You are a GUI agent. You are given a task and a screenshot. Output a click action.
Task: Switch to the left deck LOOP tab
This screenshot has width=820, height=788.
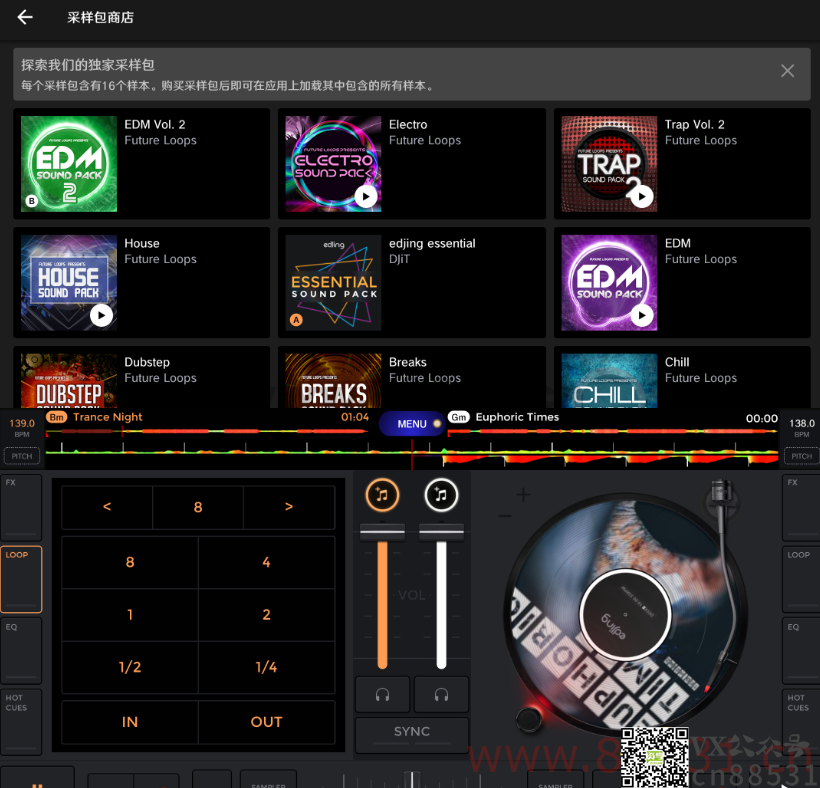21,579
